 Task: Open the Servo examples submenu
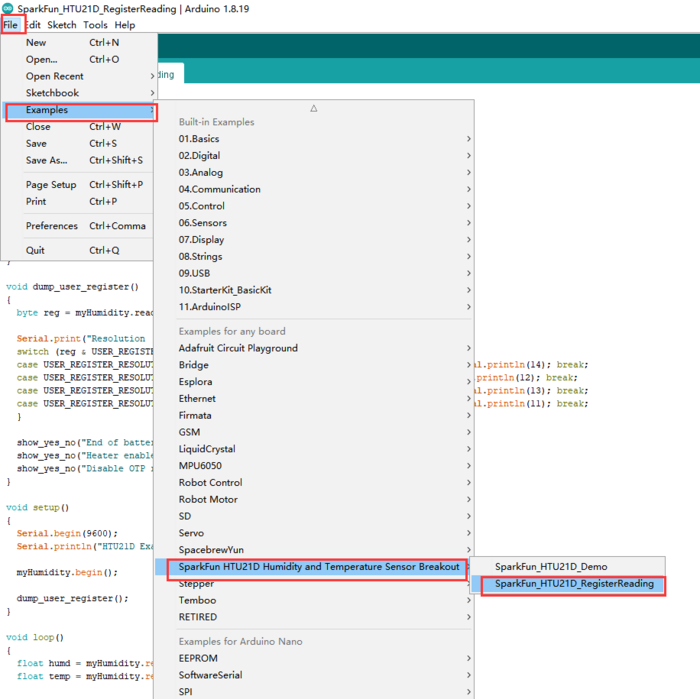(314, 533)
